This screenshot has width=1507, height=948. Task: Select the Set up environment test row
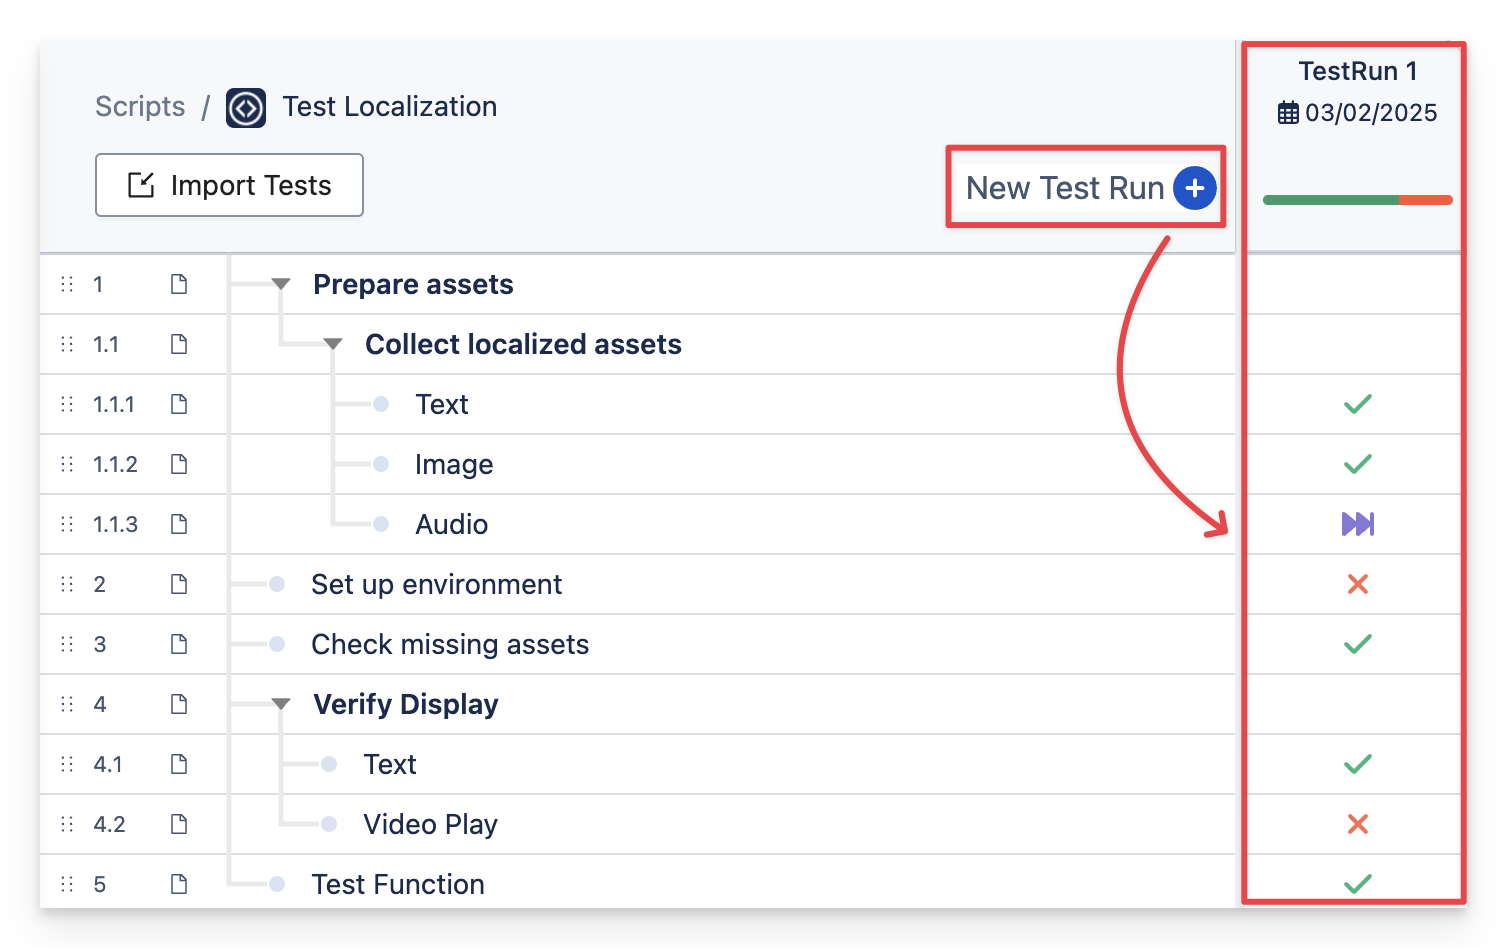436,584
